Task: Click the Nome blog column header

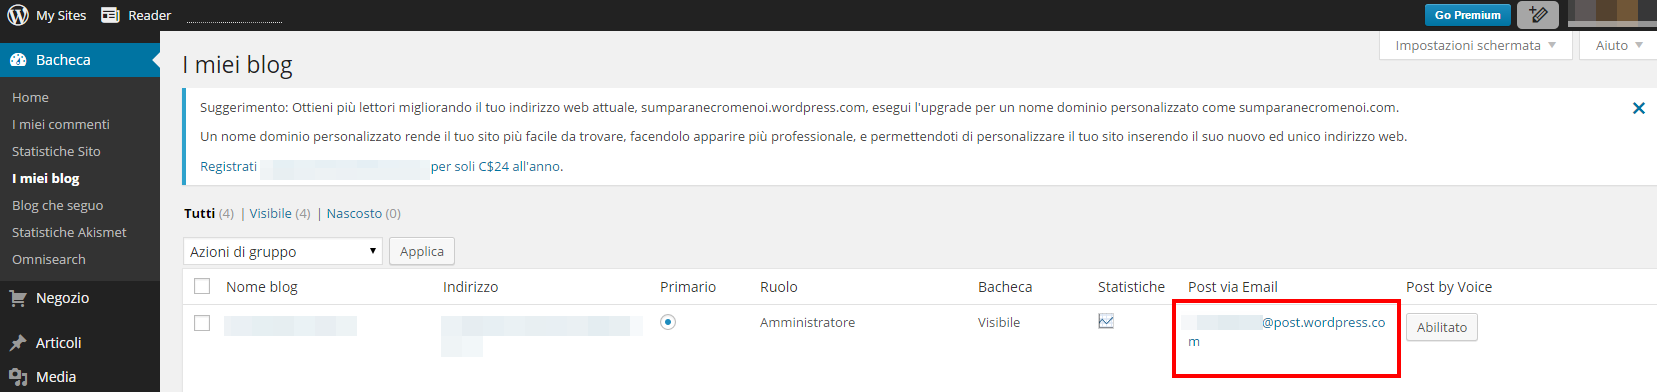Action: pos(262,287)
